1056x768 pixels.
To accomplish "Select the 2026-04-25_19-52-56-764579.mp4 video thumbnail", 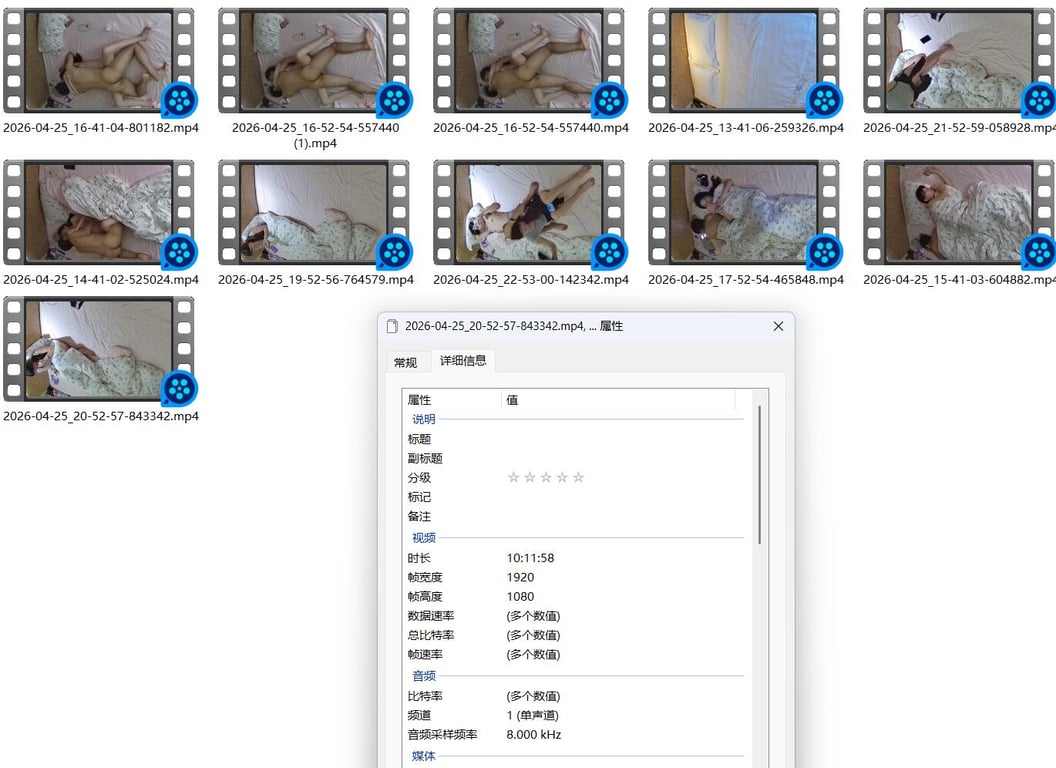I will (x=314, y=212).
